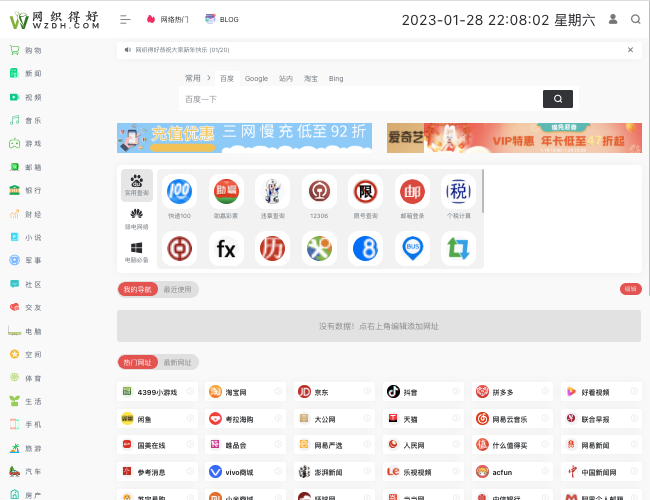
Task: Expand details arrow on 闲鱼 card
Action: (x=190, y=418)
